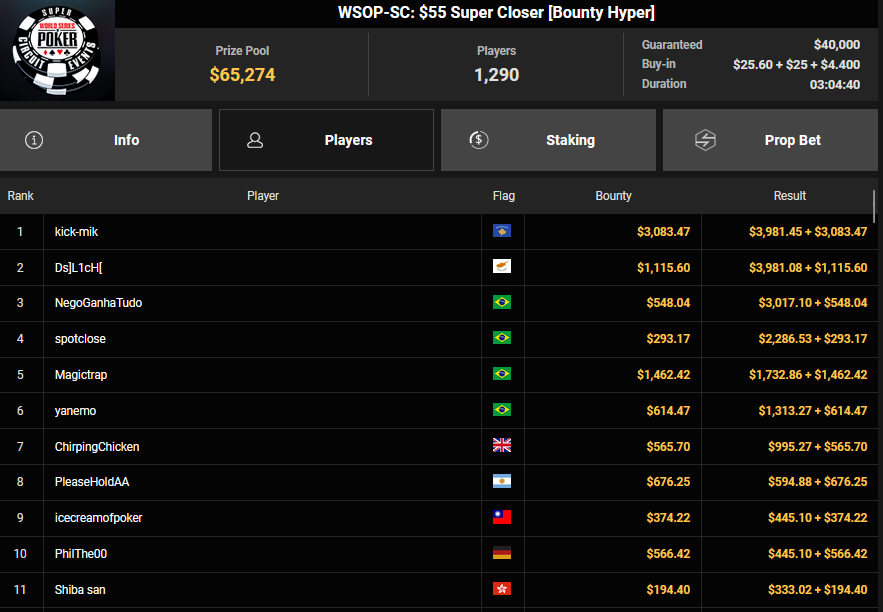Screen dimensions: 883x612
Task: Click the players list vertical scrollbar
Action: tap(874, 209)
